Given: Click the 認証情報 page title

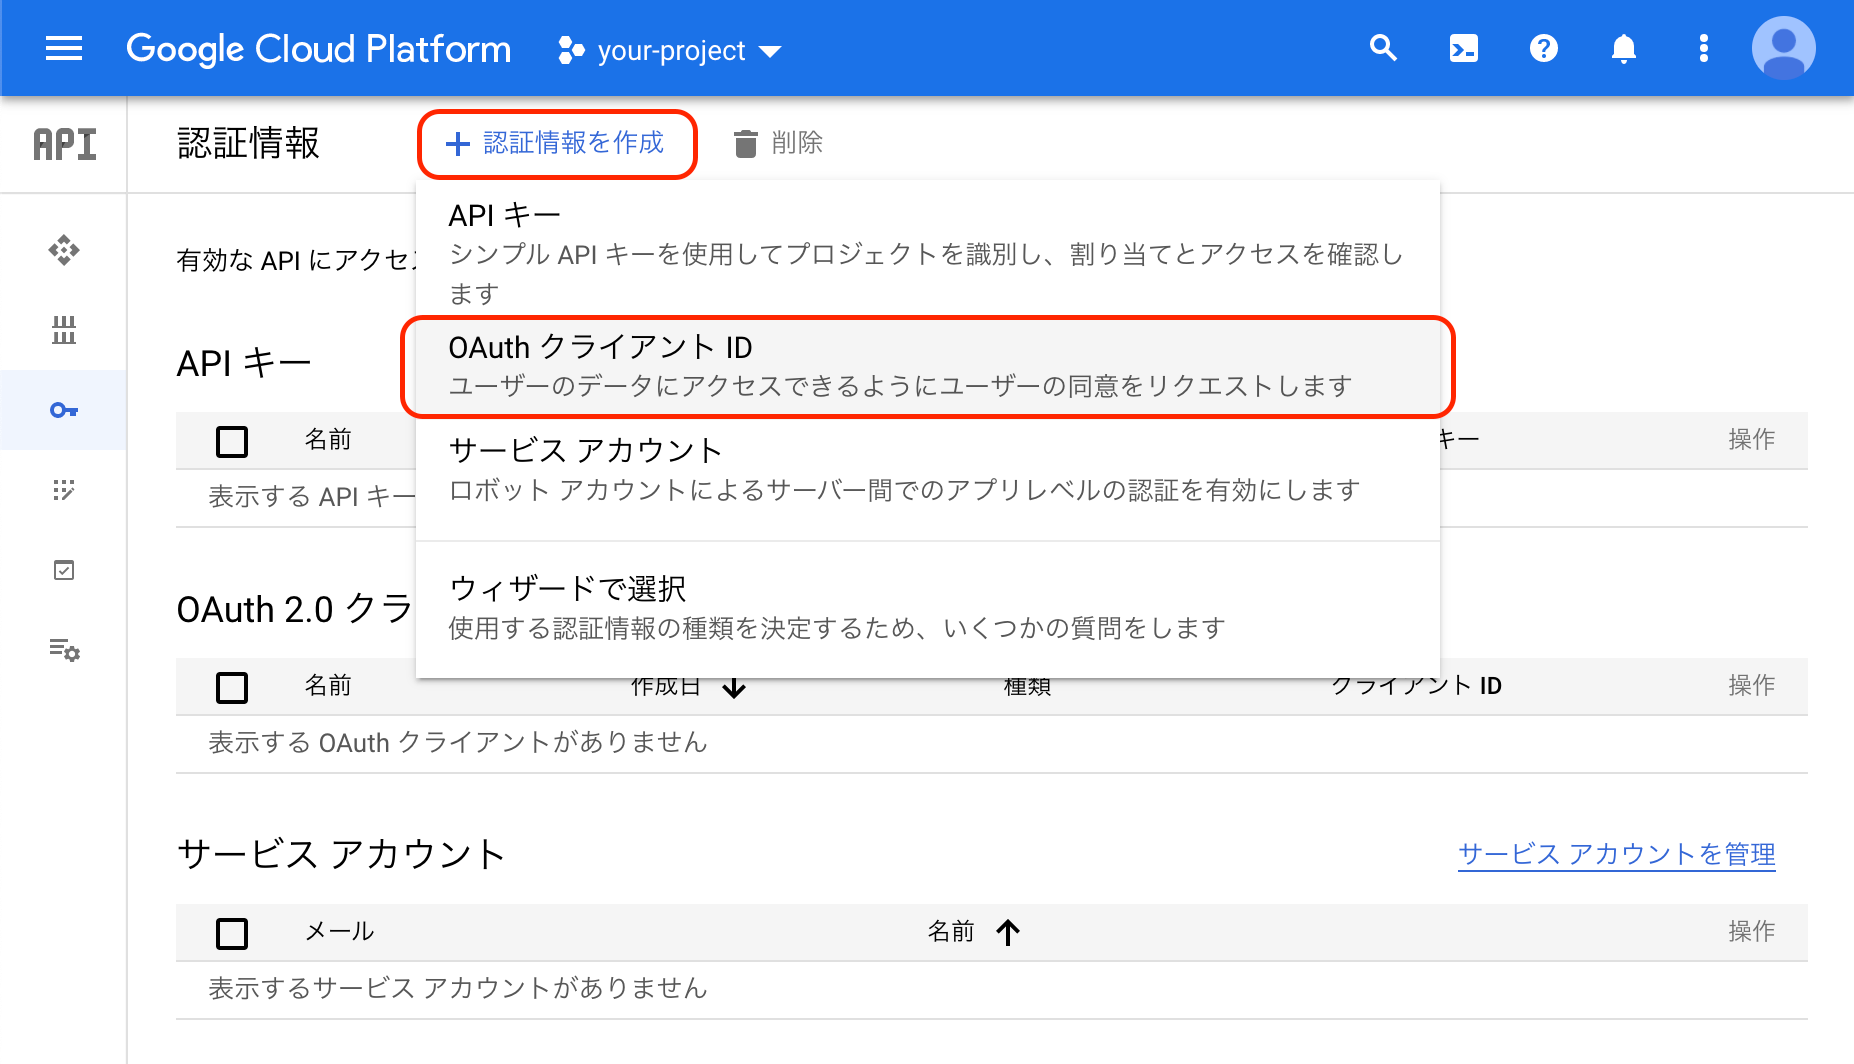Looking at the screenshot, I should (248, 143).
